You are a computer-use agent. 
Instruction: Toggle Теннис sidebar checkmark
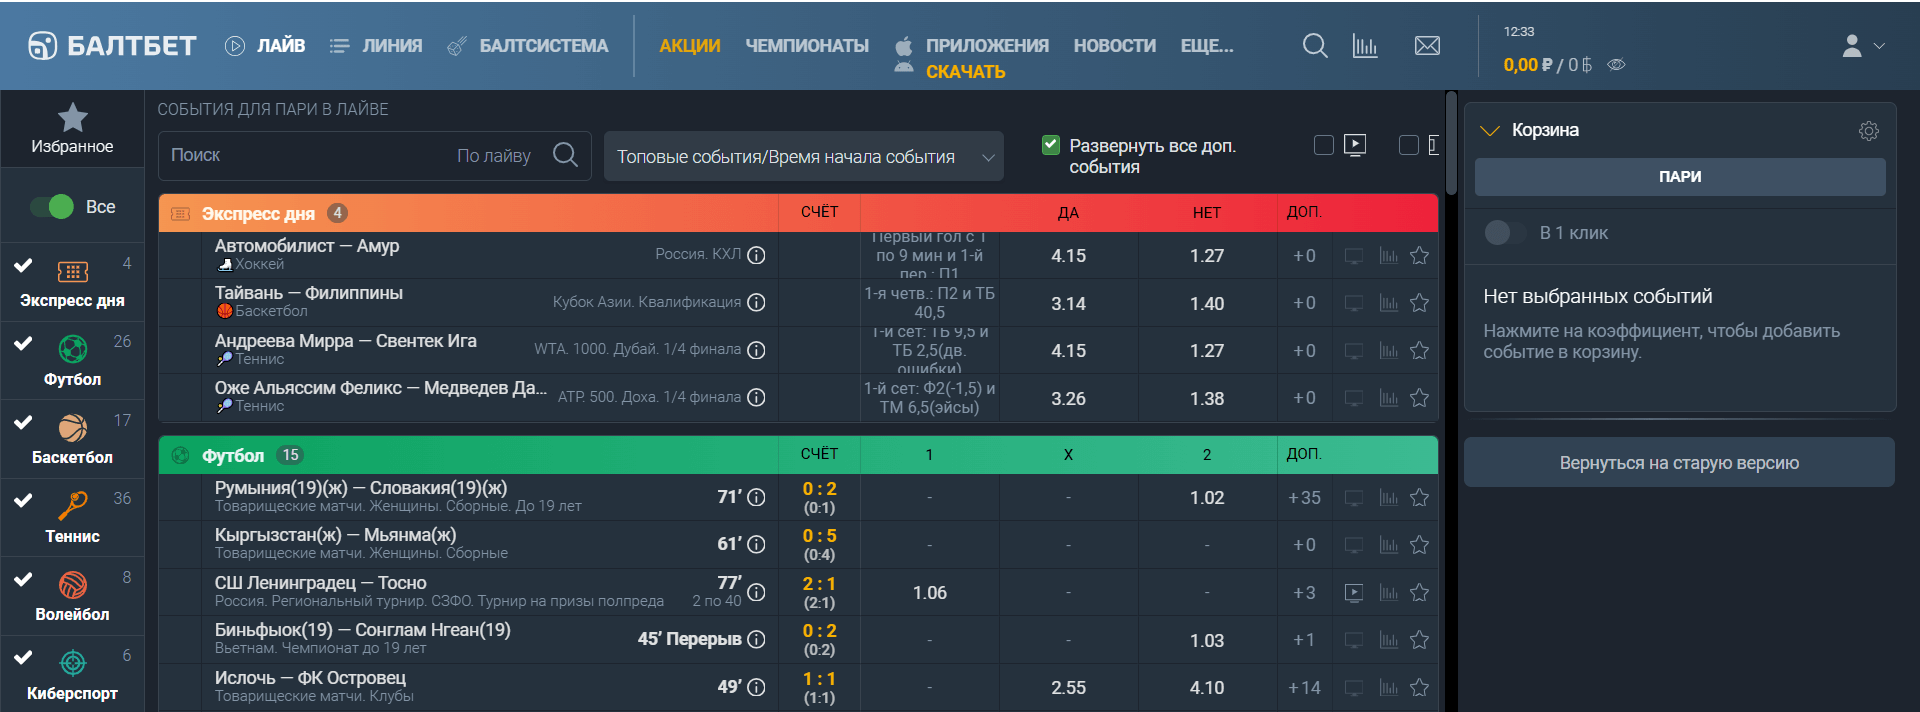(24, 500)
